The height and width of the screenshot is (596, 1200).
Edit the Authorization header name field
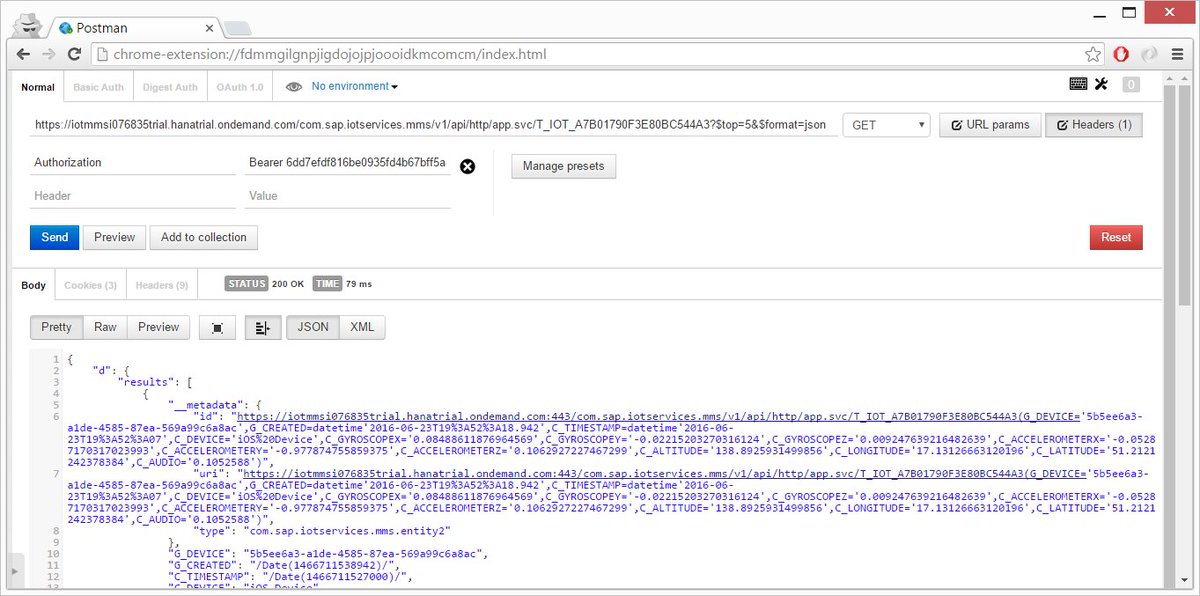tap(132, 163)
